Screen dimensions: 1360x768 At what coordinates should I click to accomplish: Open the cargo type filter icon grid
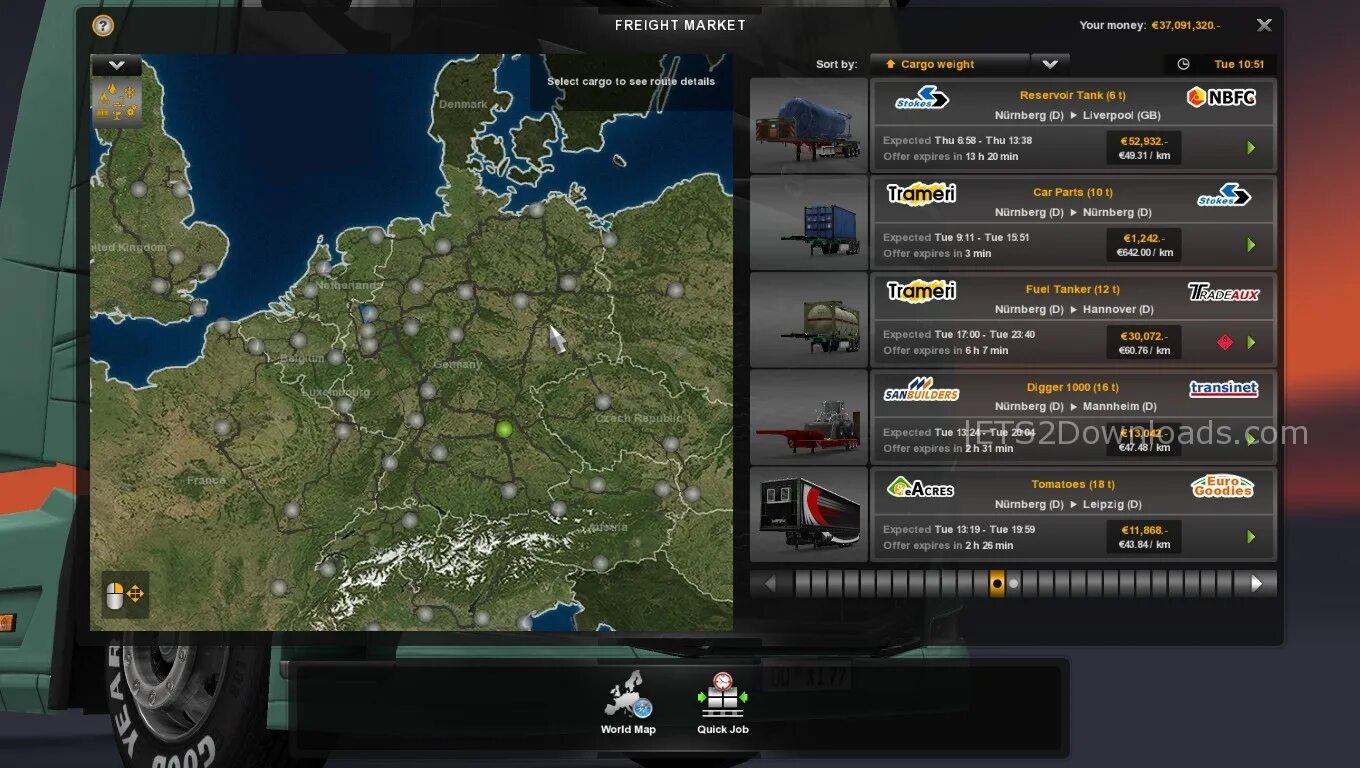117,102
